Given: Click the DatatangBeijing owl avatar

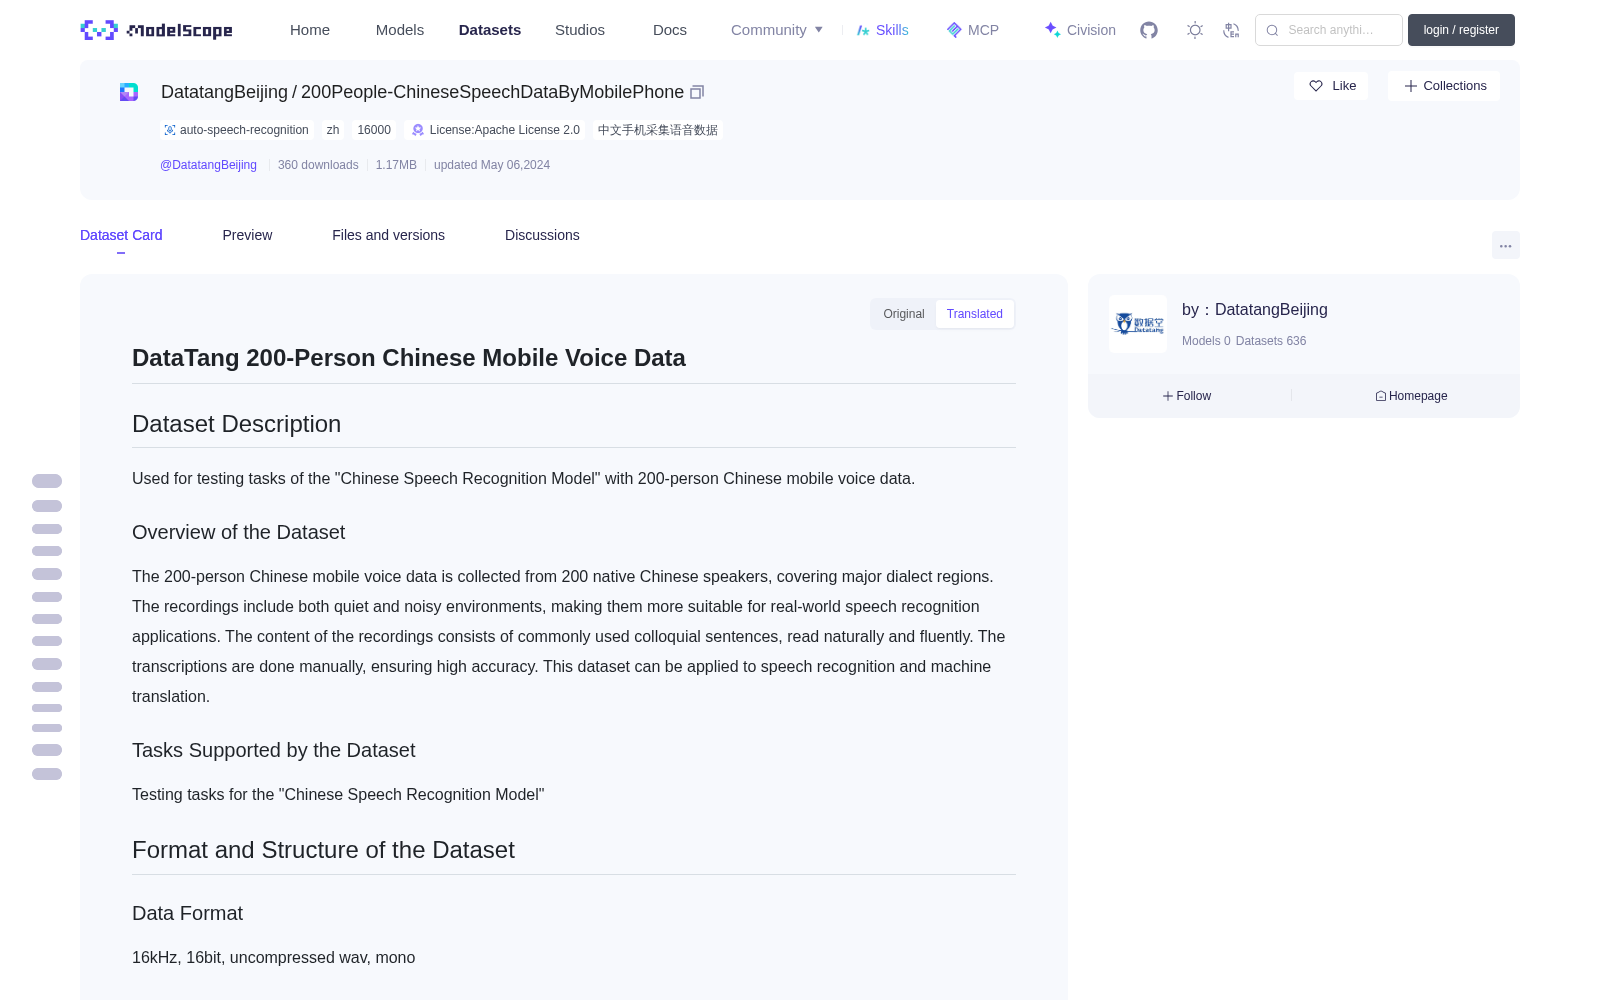Looking at the screenshot, I should click(x=1138, y=324).
